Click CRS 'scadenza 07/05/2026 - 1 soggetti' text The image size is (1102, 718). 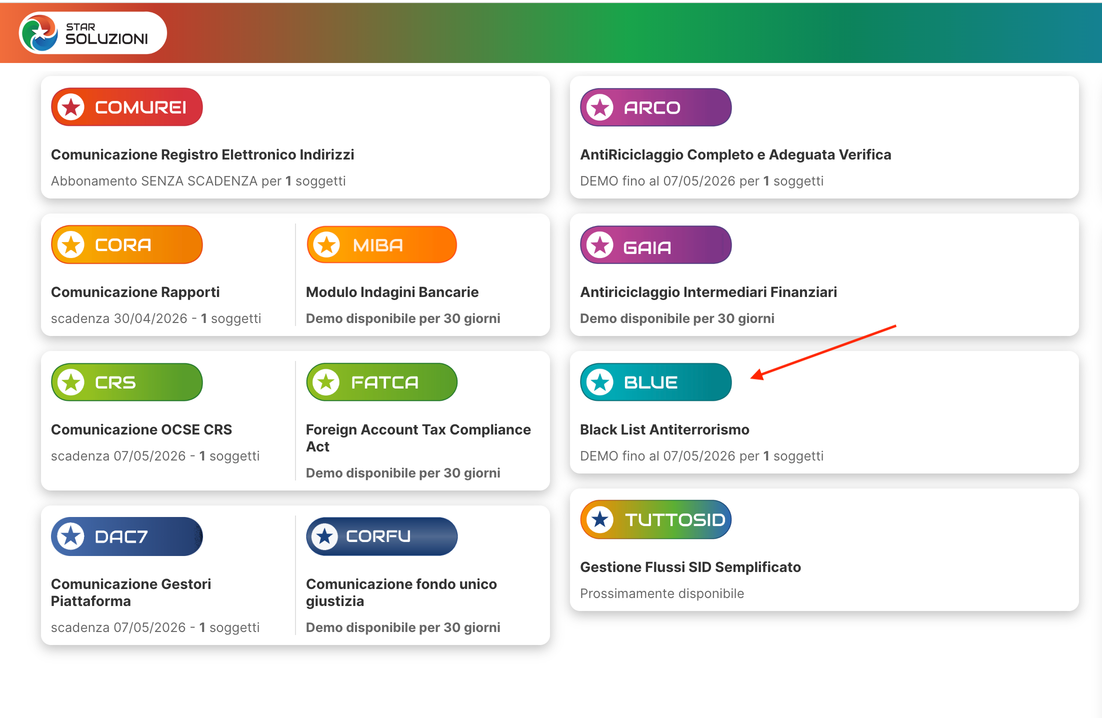click(x=155, y=457)
